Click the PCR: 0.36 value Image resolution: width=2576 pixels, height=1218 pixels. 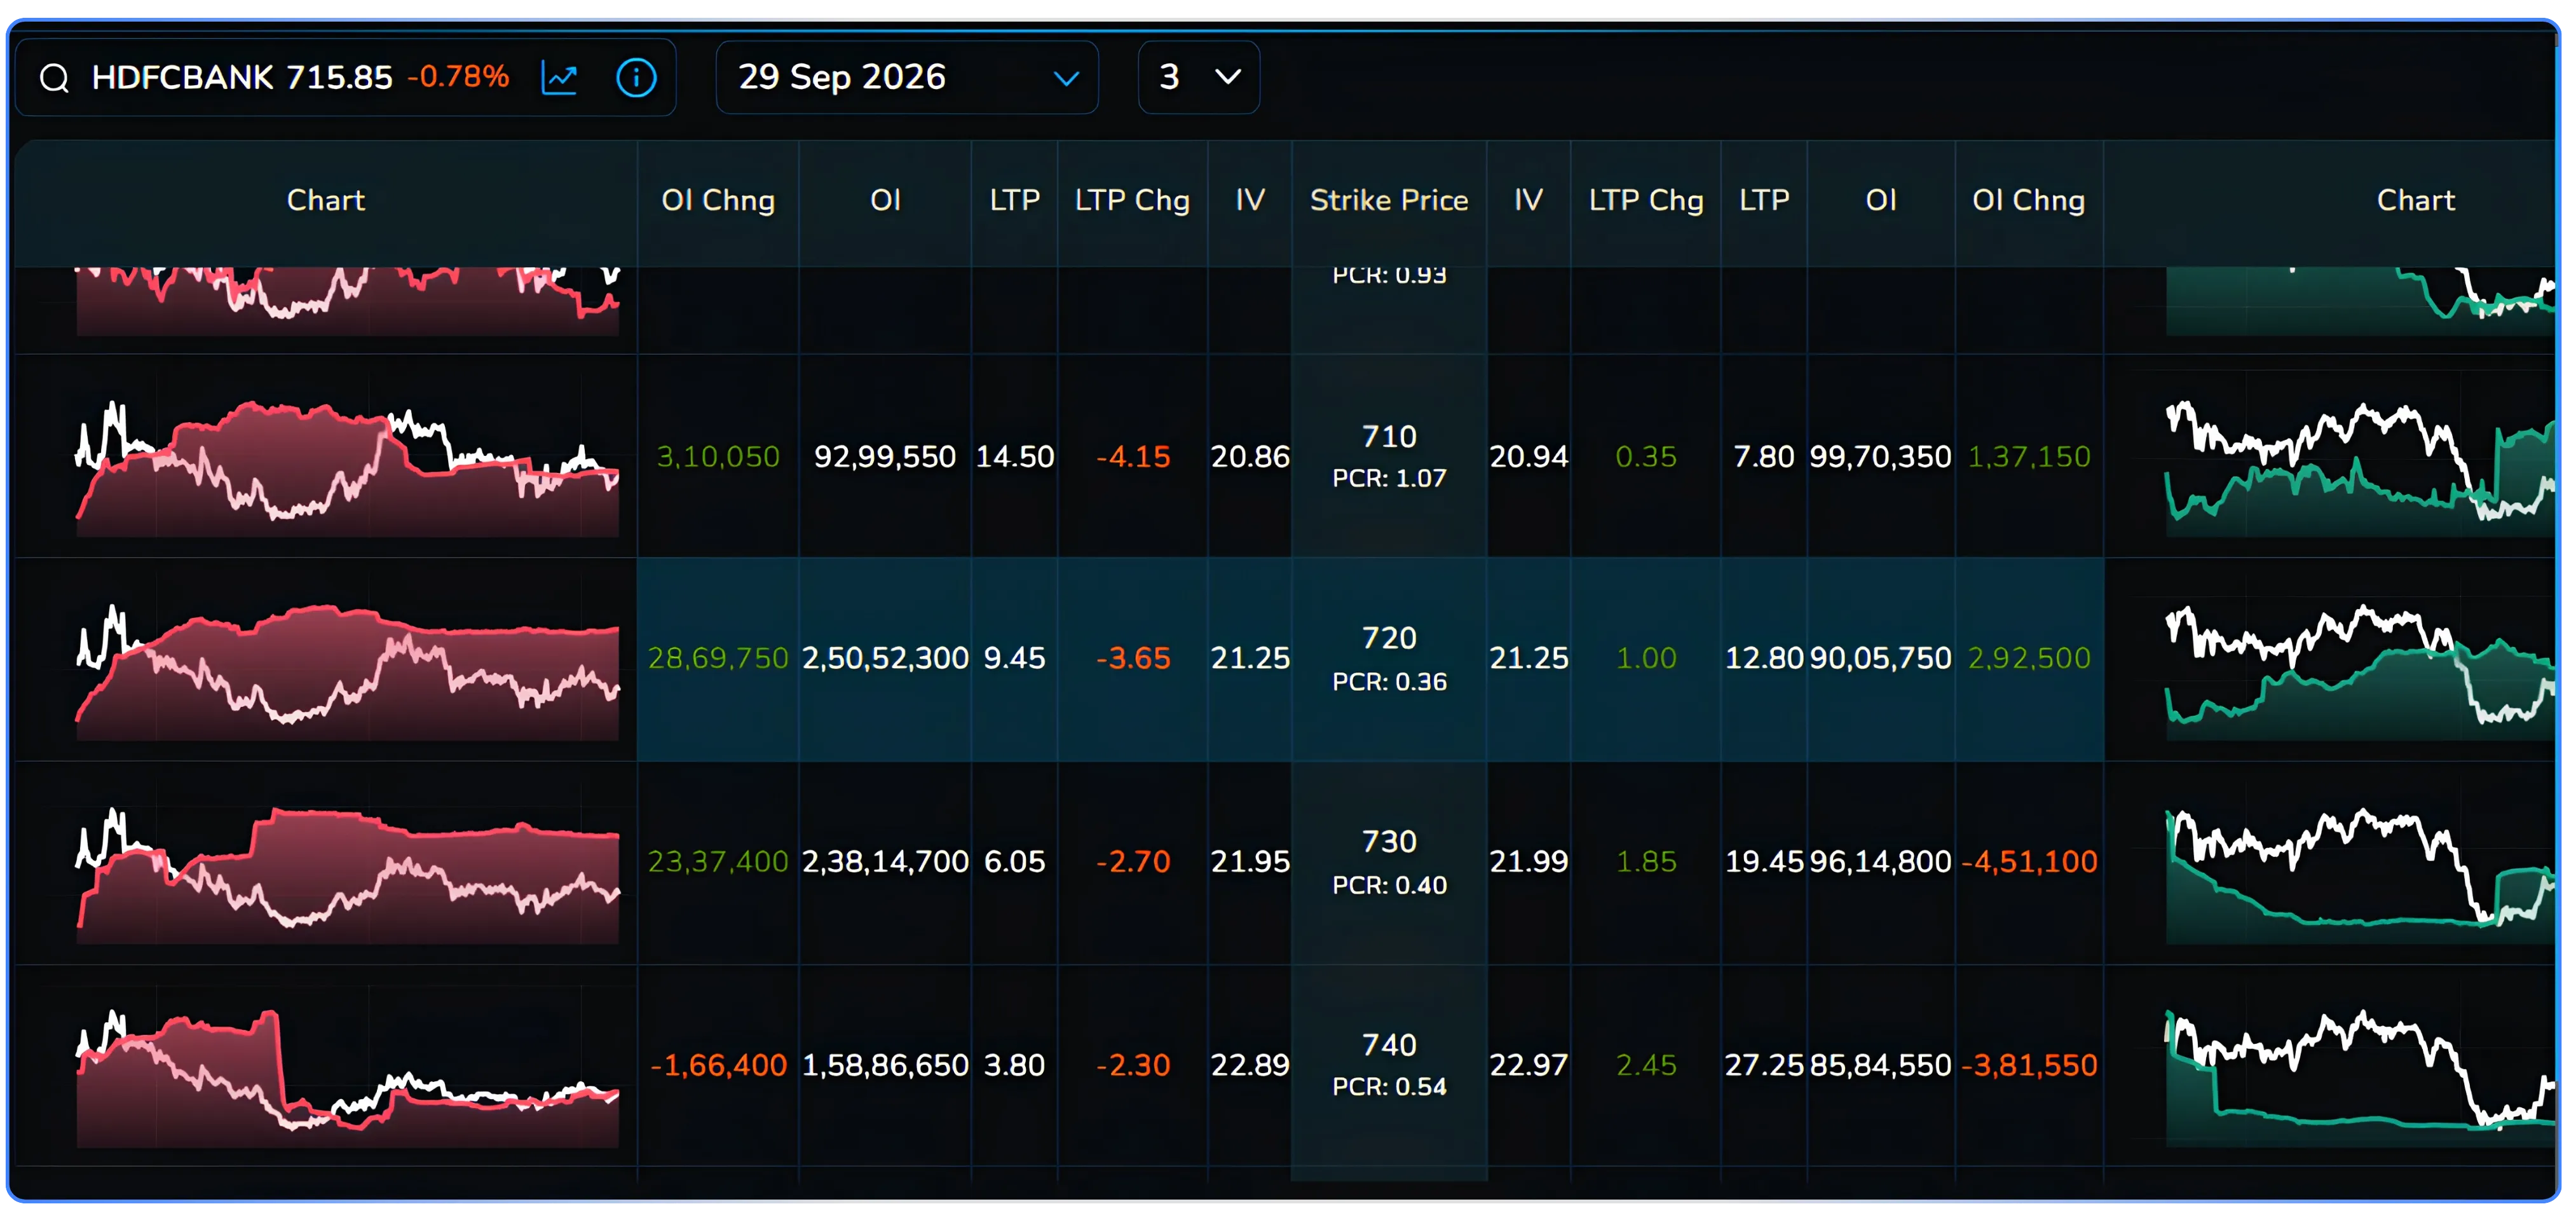pos(1389,682)
